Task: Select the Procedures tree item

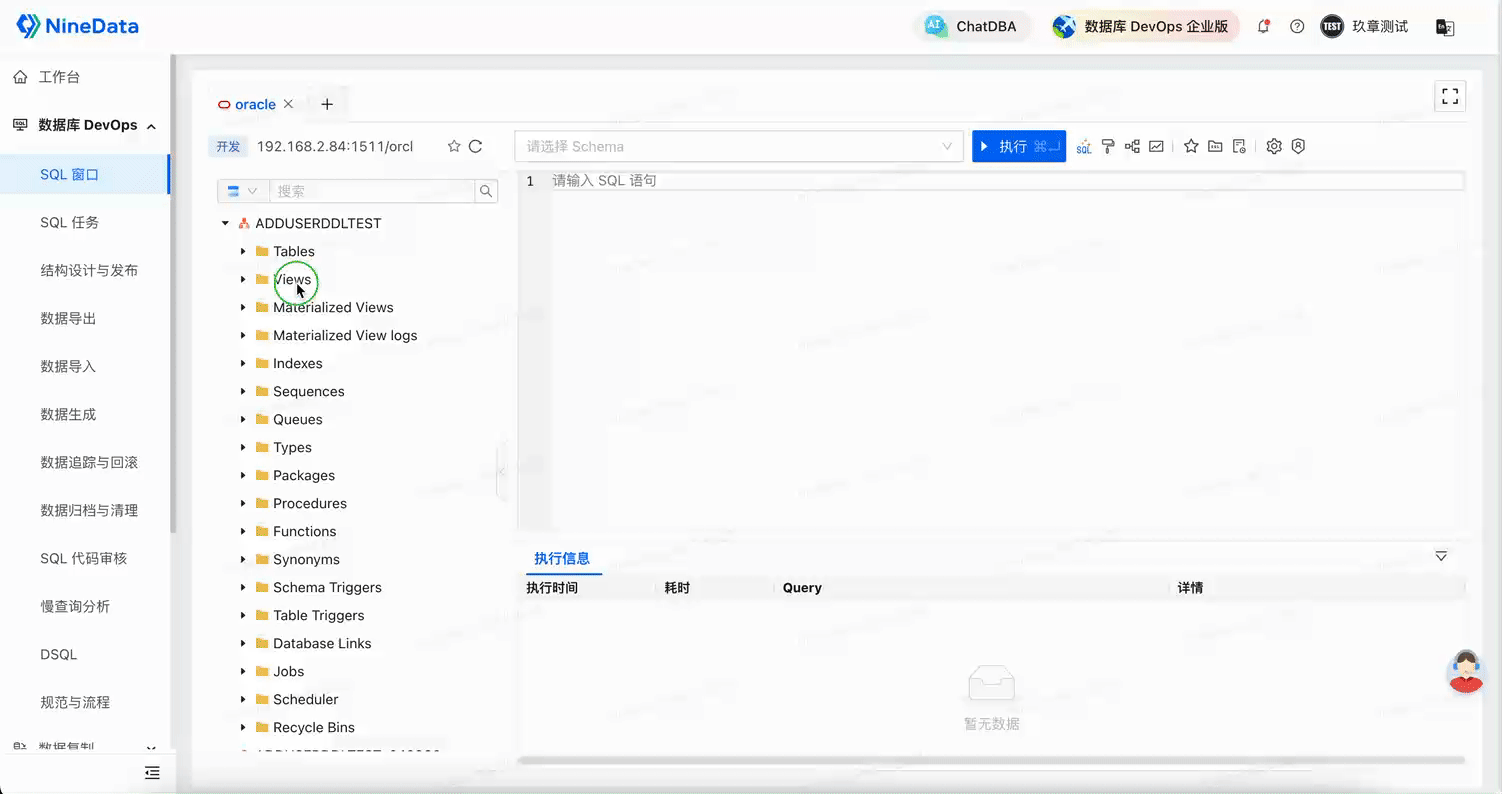Action: pyautogui.click(x=310, y=504)
